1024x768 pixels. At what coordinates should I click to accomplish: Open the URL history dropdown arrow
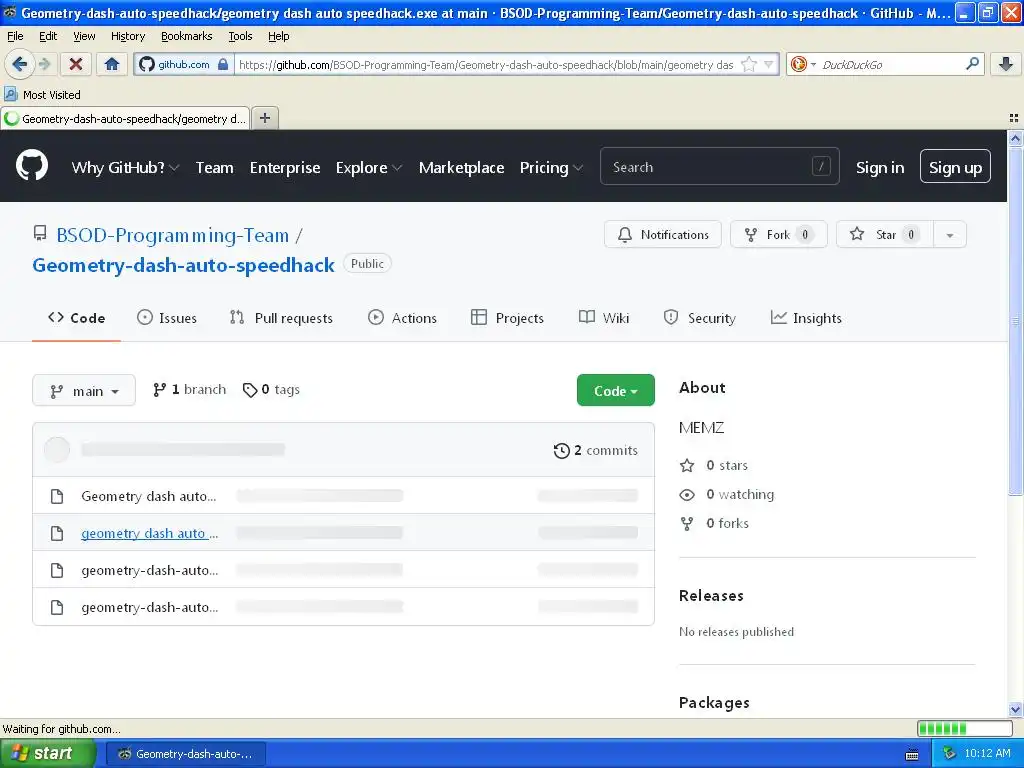pos(769,64)
